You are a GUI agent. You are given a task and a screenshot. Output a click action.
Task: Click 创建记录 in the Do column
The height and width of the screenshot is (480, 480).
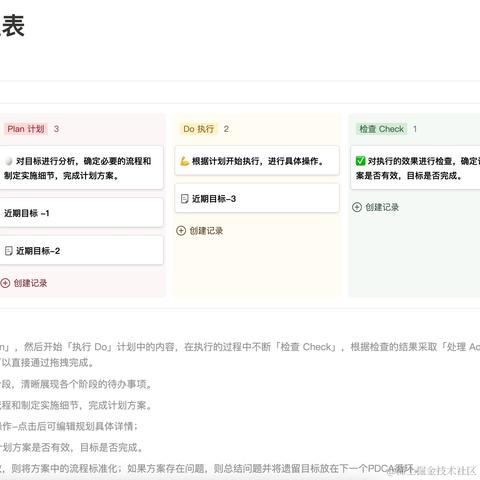[206, 231]
